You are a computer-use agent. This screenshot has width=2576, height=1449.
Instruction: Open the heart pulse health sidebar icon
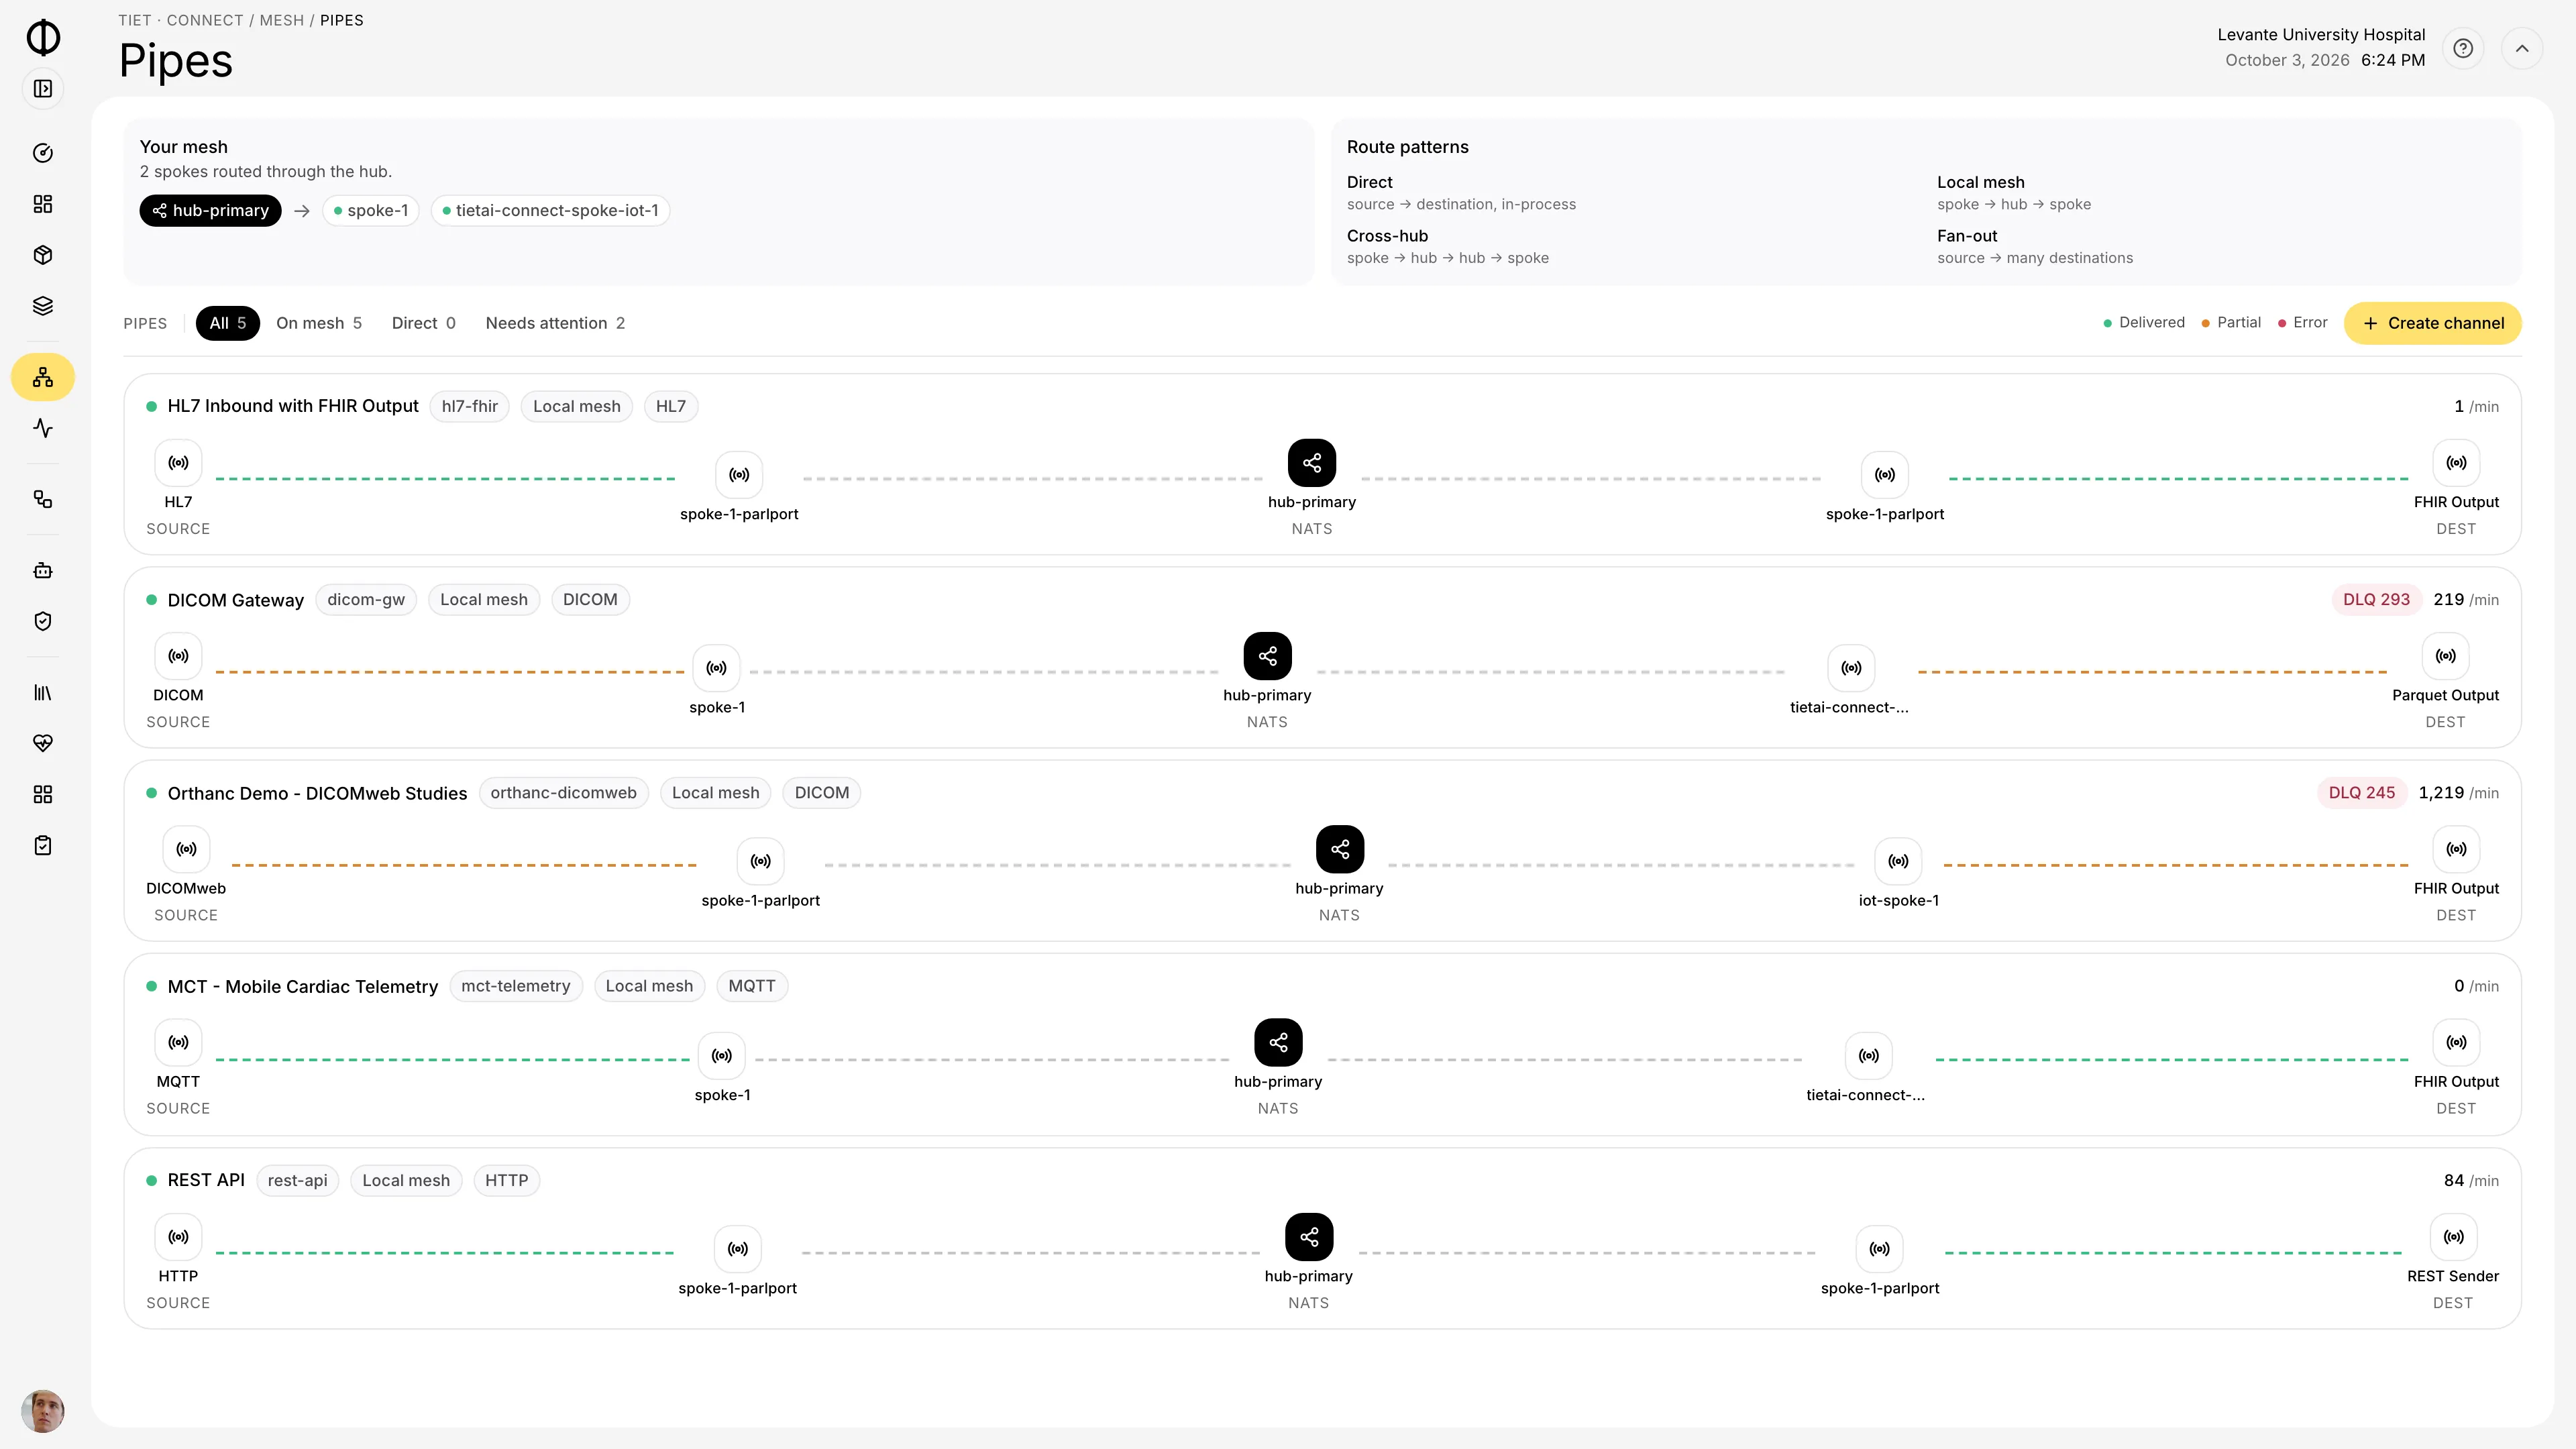(x=43, y=744)
